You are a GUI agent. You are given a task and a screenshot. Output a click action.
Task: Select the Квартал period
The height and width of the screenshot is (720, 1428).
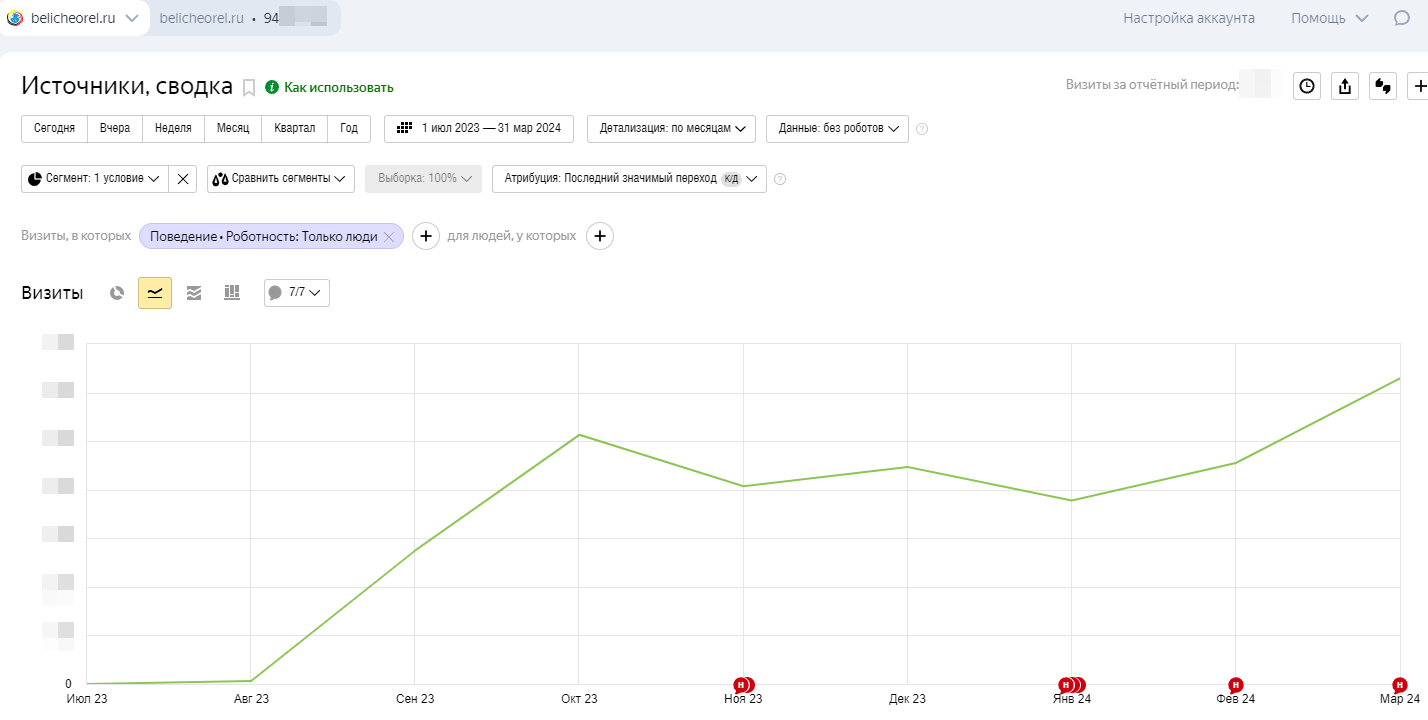coord(295,129)
